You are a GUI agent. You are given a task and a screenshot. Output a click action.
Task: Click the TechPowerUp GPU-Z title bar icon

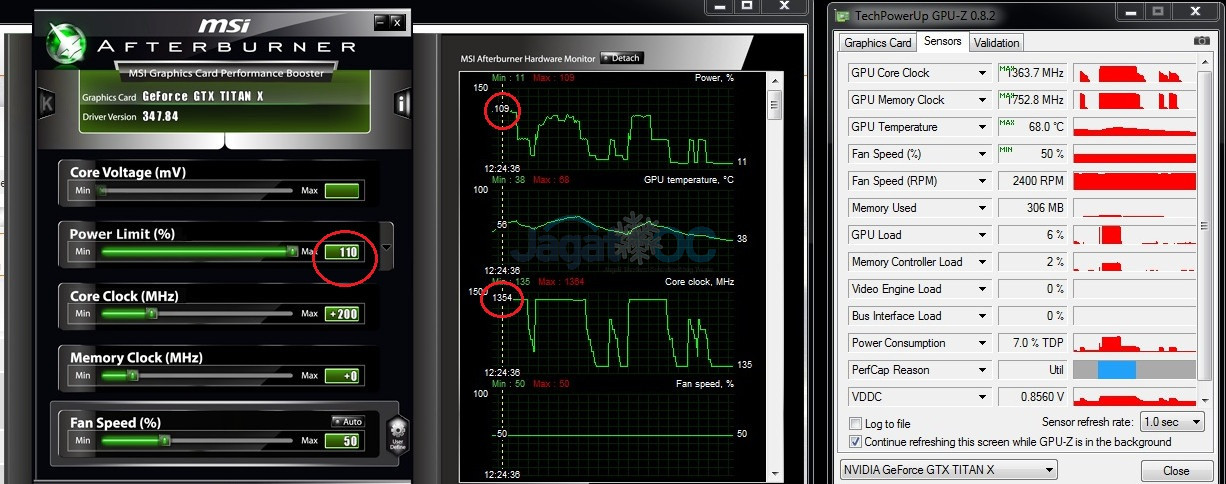tap(844, 16)
